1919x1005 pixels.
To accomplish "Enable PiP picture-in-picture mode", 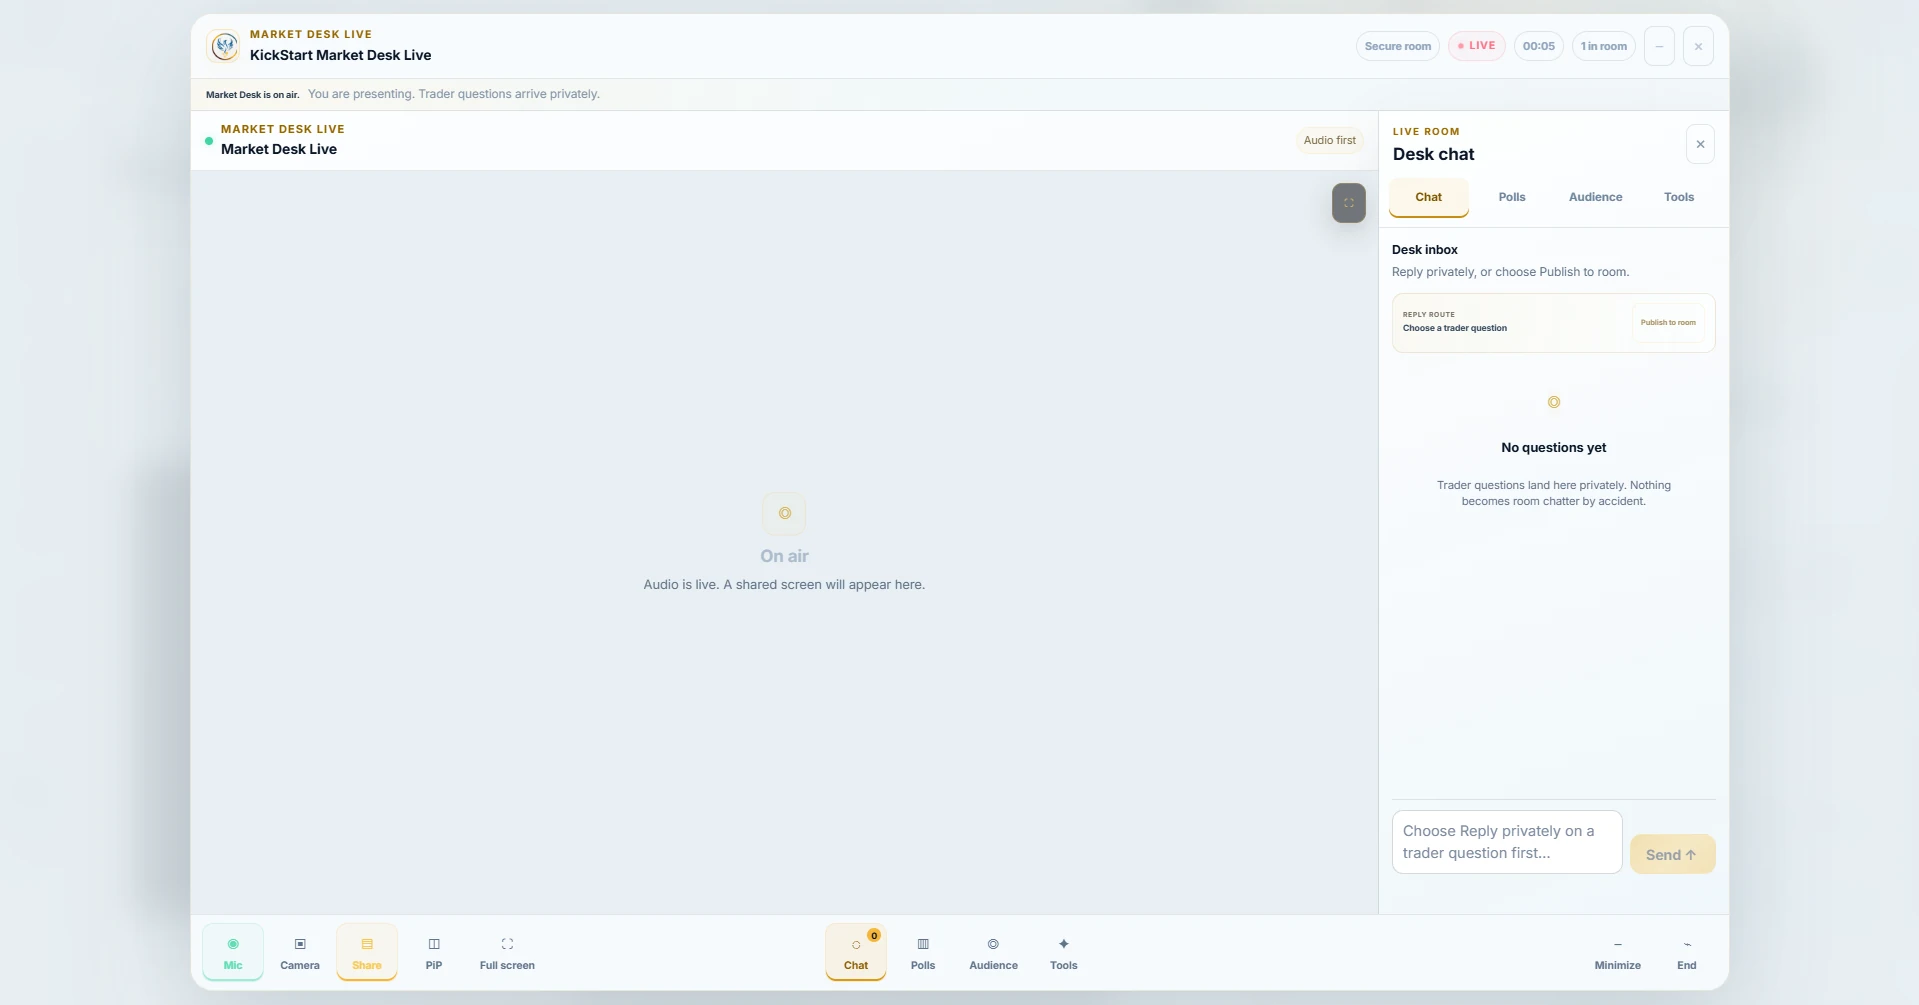I will click(434, 952).
